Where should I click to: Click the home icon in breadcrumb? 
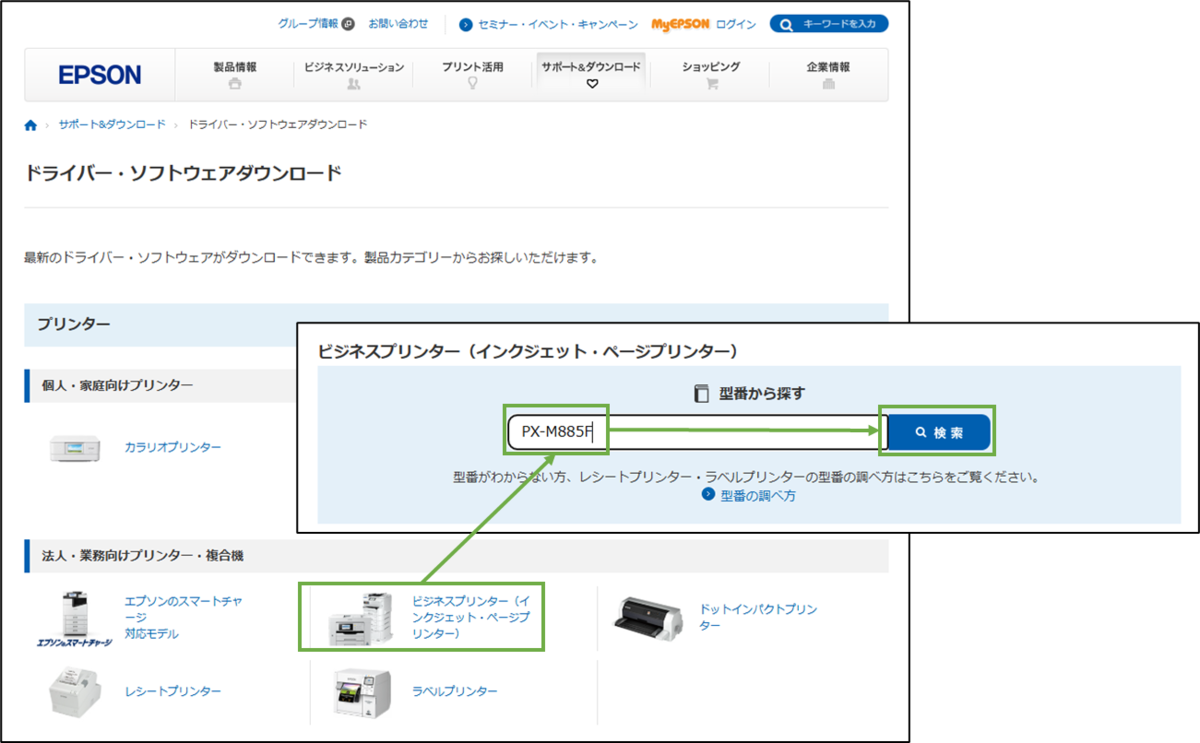tap(31, 125)
